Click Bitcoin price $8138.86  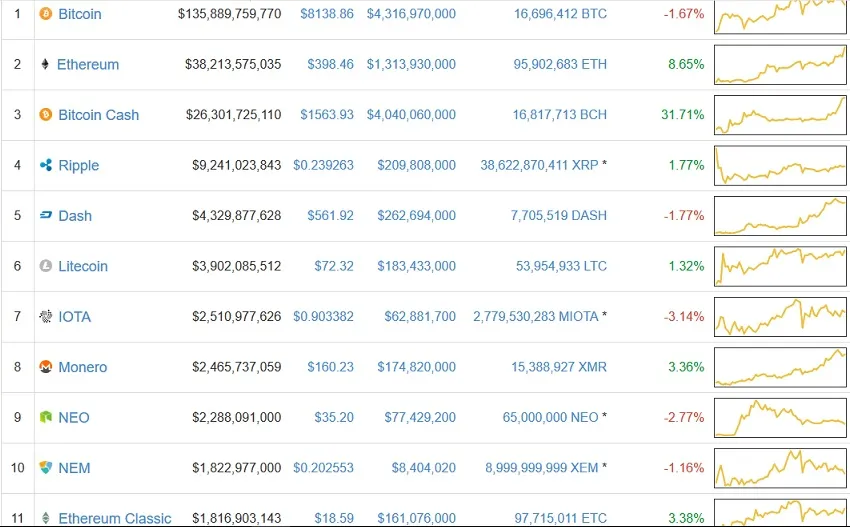327,14
